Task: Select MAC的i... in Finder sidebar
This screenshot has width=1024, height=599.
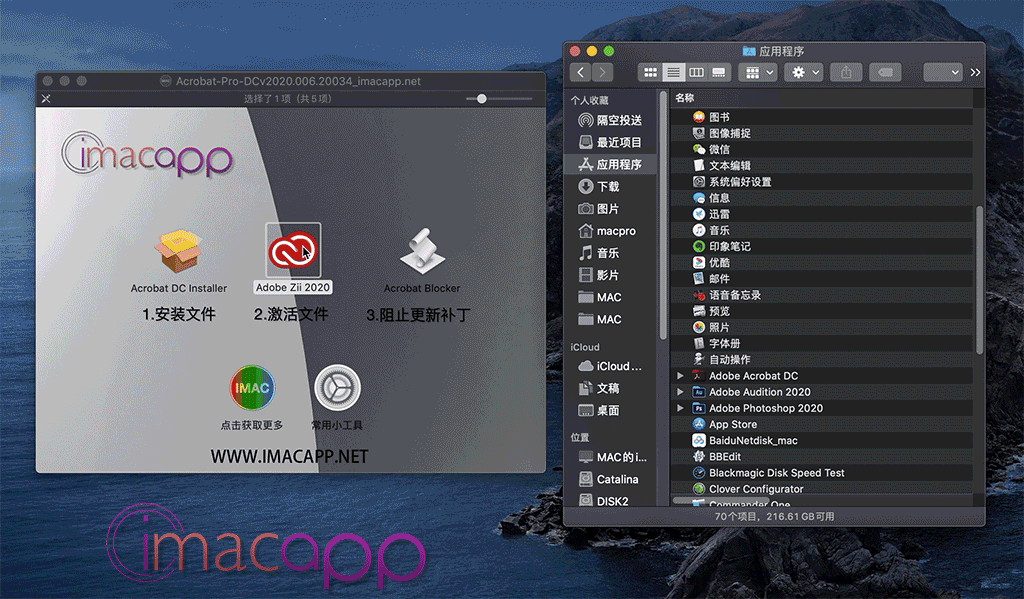Action: pyautogui.click(x=611, y=457)
